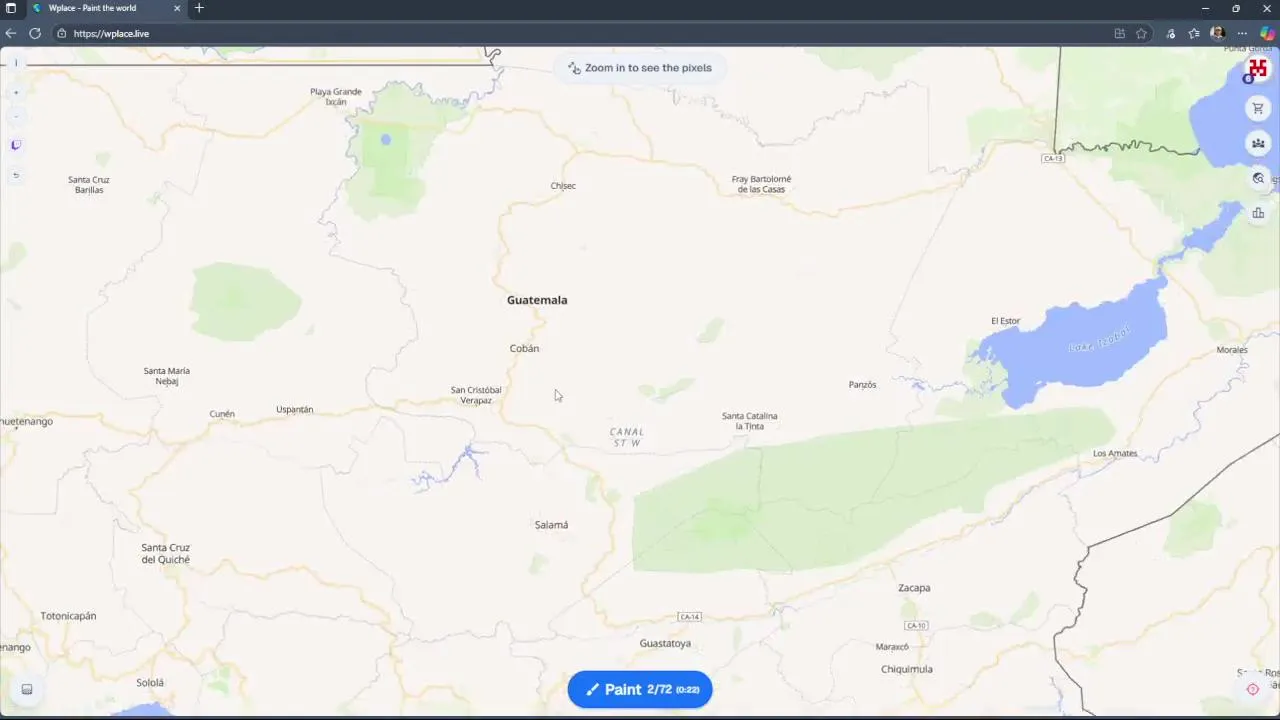Go back with the browser back arrow

(11, 33)
